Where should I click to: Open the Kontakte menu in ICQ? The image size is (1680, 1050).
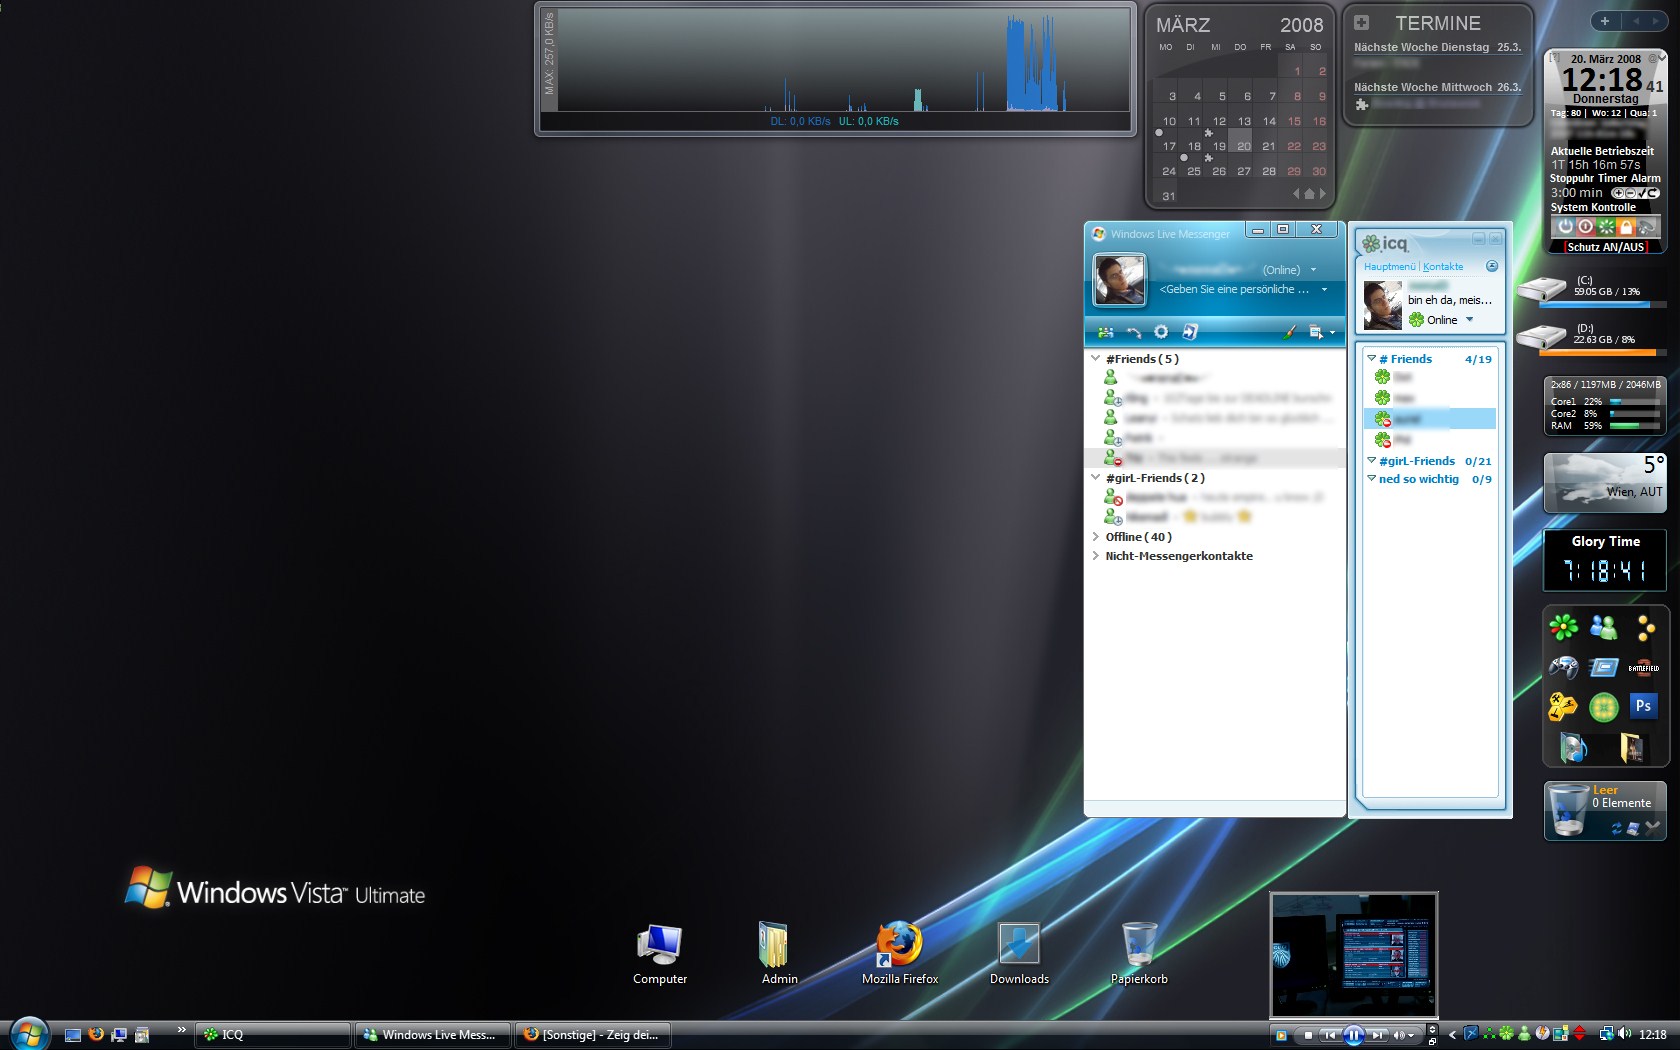coord(1443,267)
